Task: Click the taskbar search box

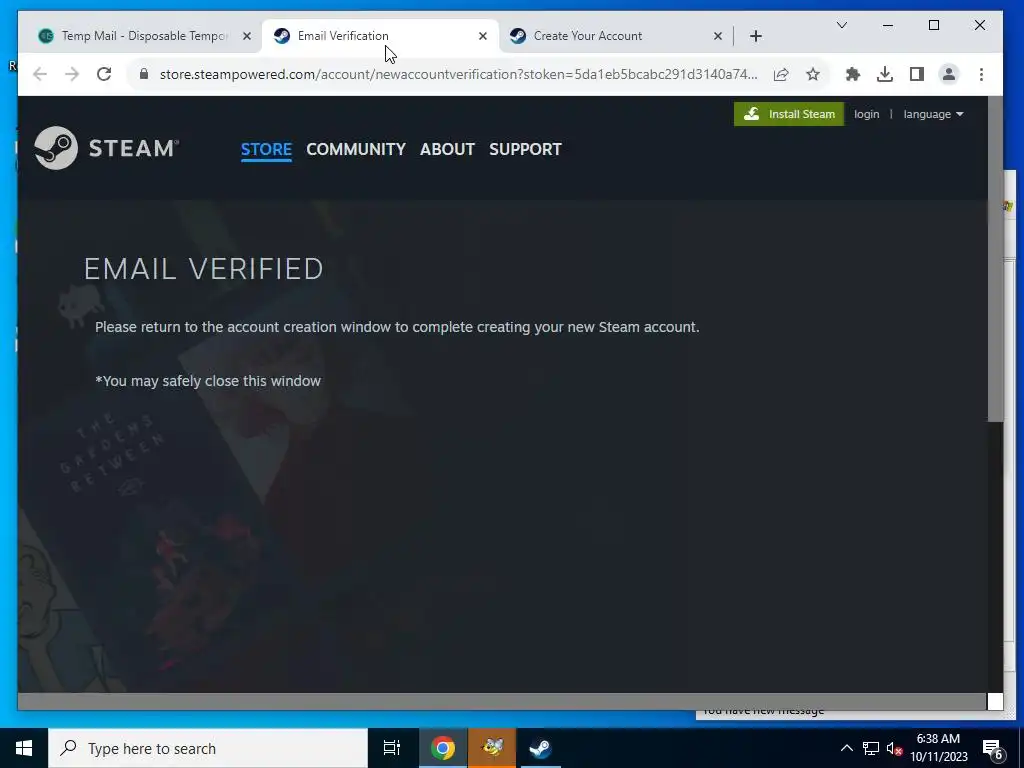Action: pyautogui.click(x=208, y=748)
